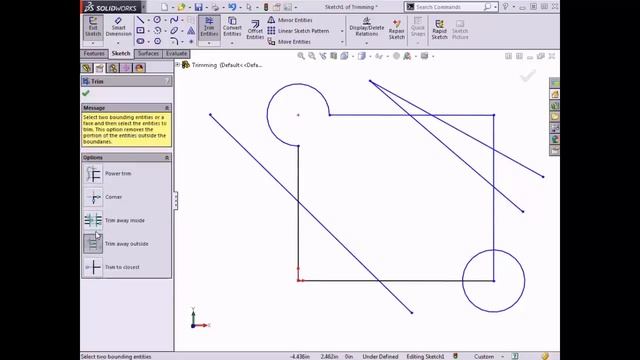Click the SolidWorks Help lightbulb icon
Image resolution: width=640 pixels, height=360 pixels.
[505, 7]
